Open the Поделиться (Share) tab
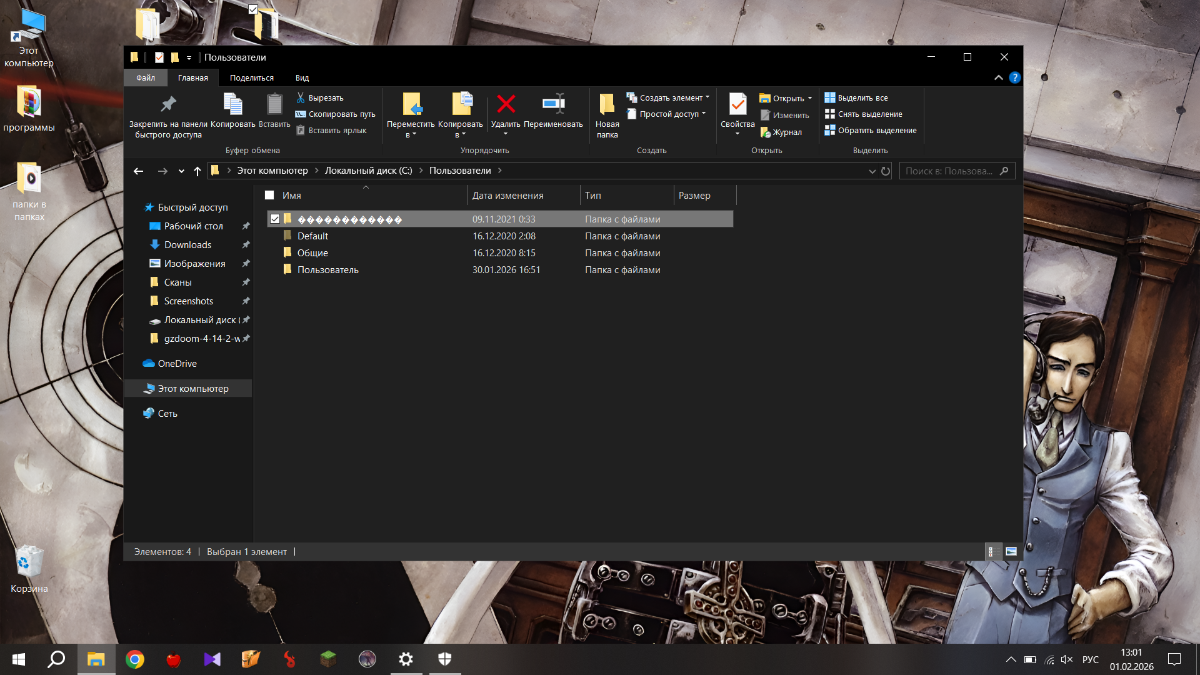 pyautogui.click(x=251, y=77)
